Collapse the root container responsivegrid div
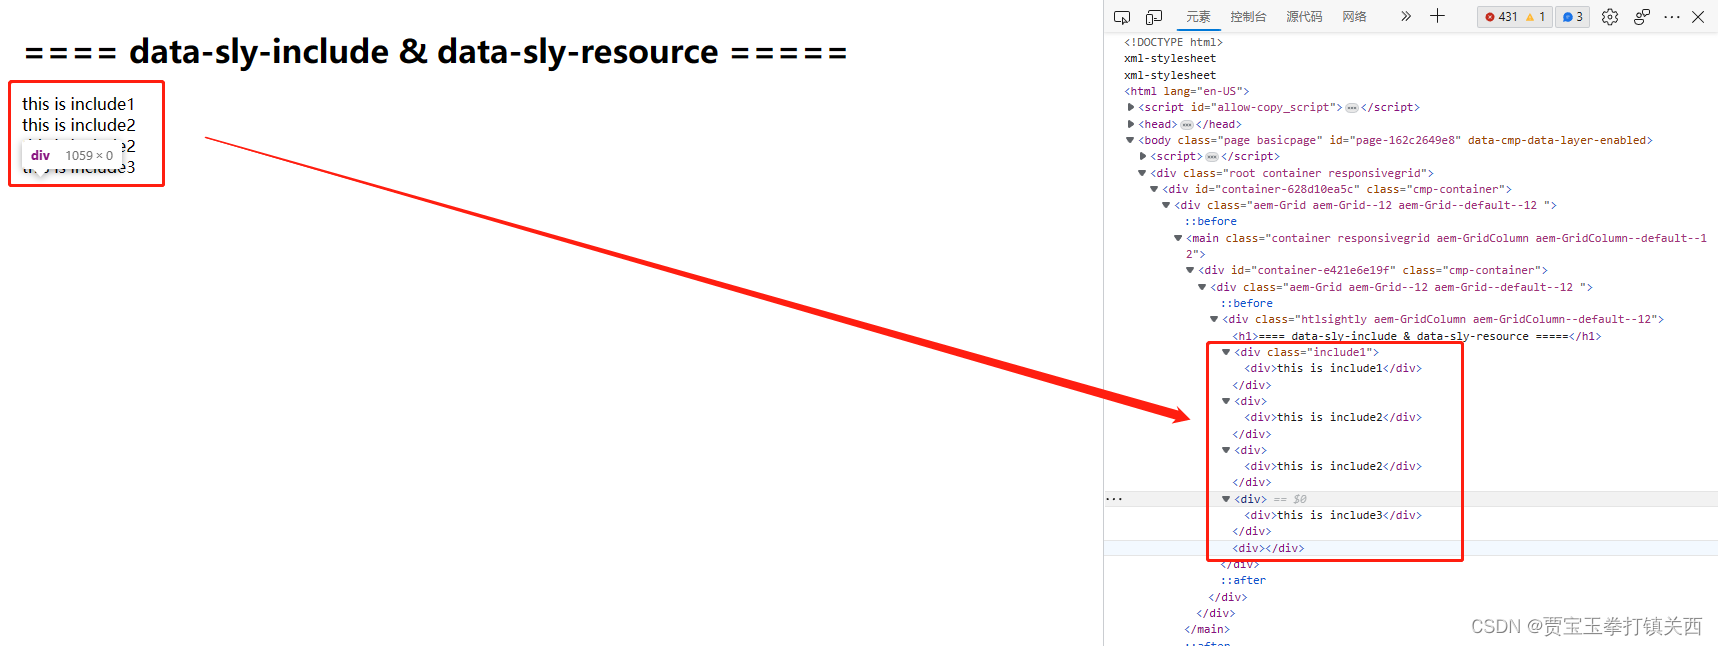Screen dimensions: 1718x646 tap(1143, 173)
